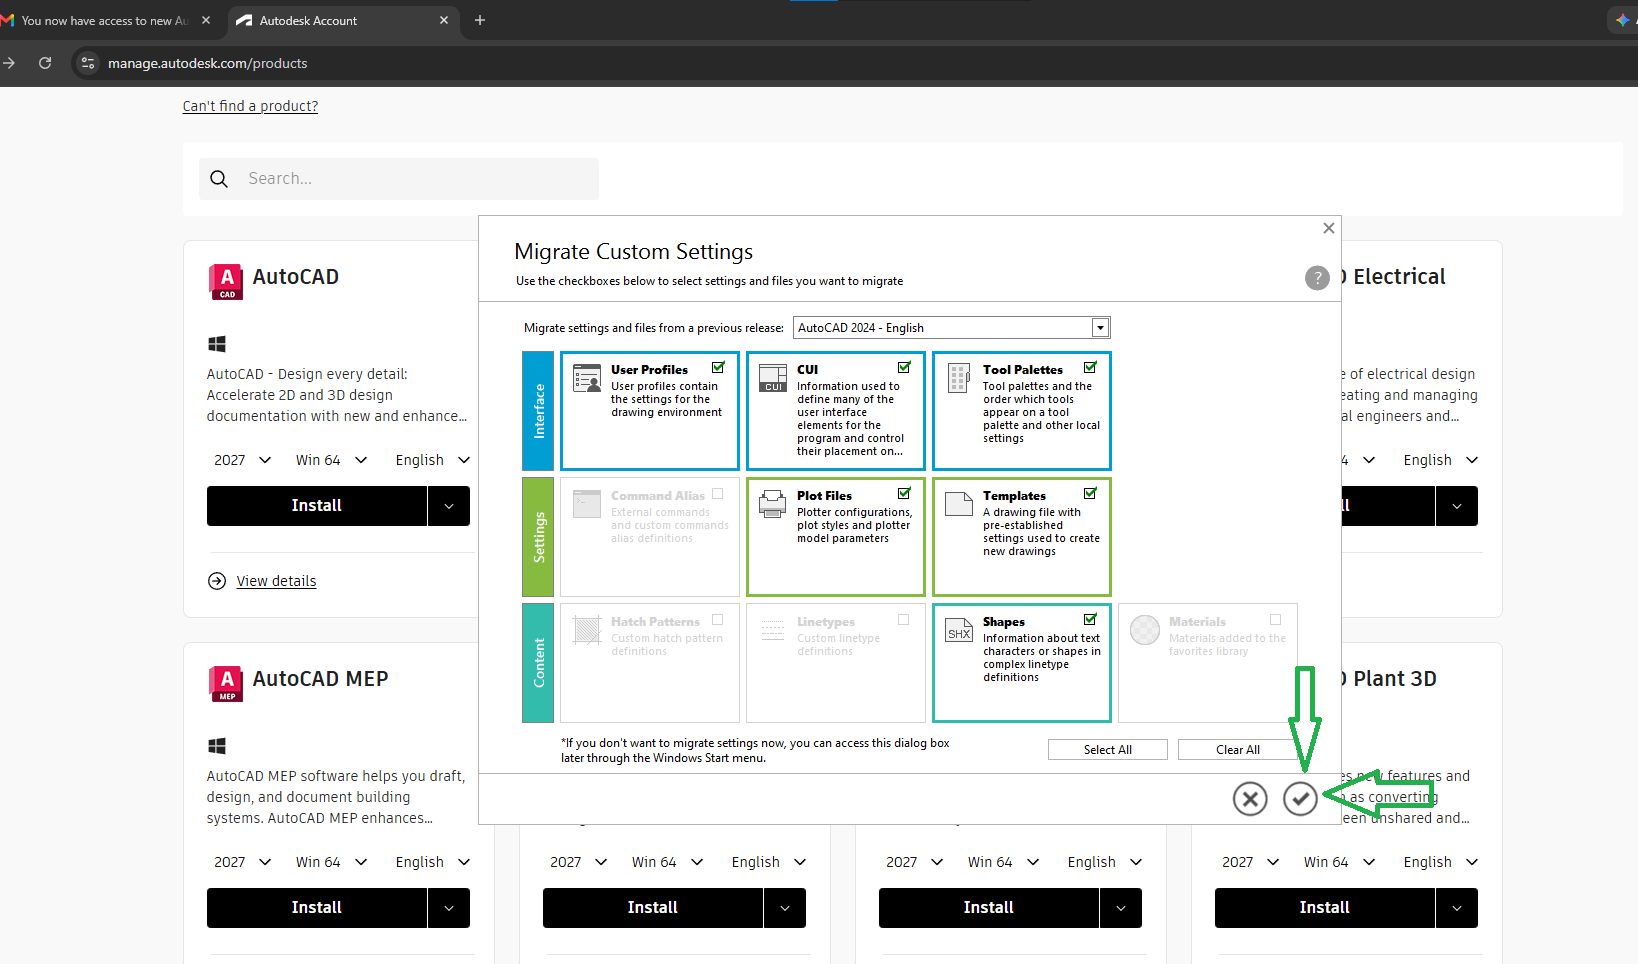Select the Autodesk Account tab
The height and width of the screenshot is (964, 1638).
pos(342,20)
